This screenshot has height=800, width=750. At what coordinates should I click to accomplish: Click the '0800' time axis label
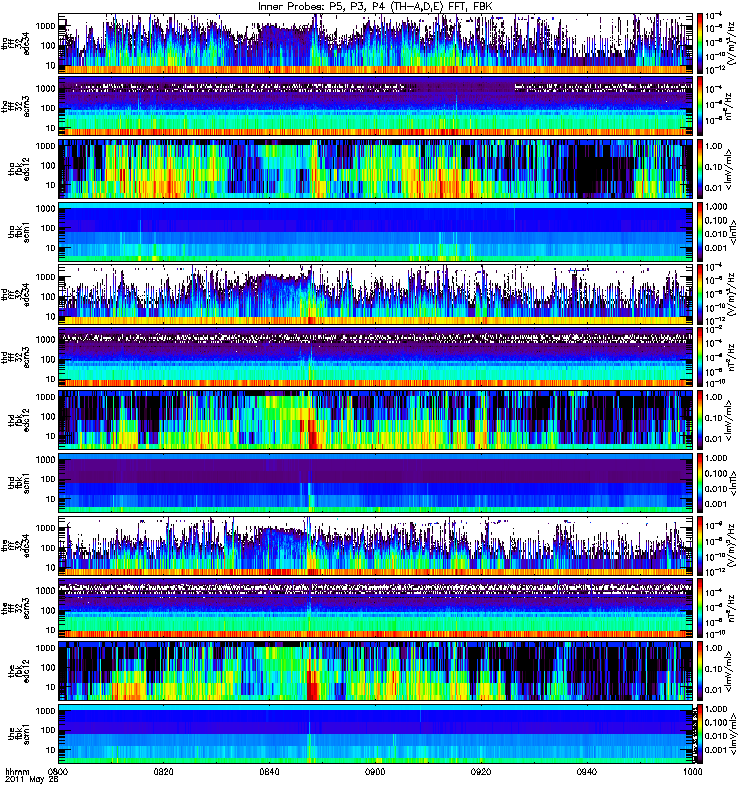(x=58, y=772)
